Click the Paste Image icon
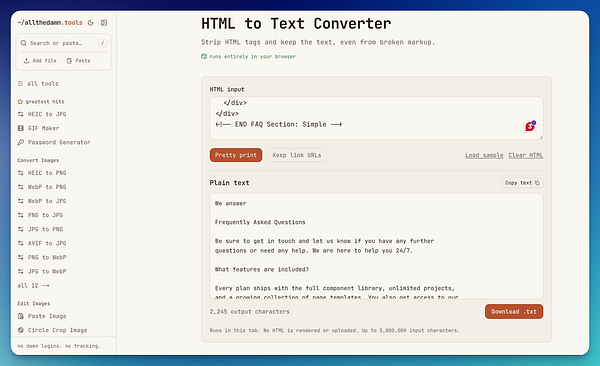Screen dimensions: 600x366 click(x=21, y=316)
